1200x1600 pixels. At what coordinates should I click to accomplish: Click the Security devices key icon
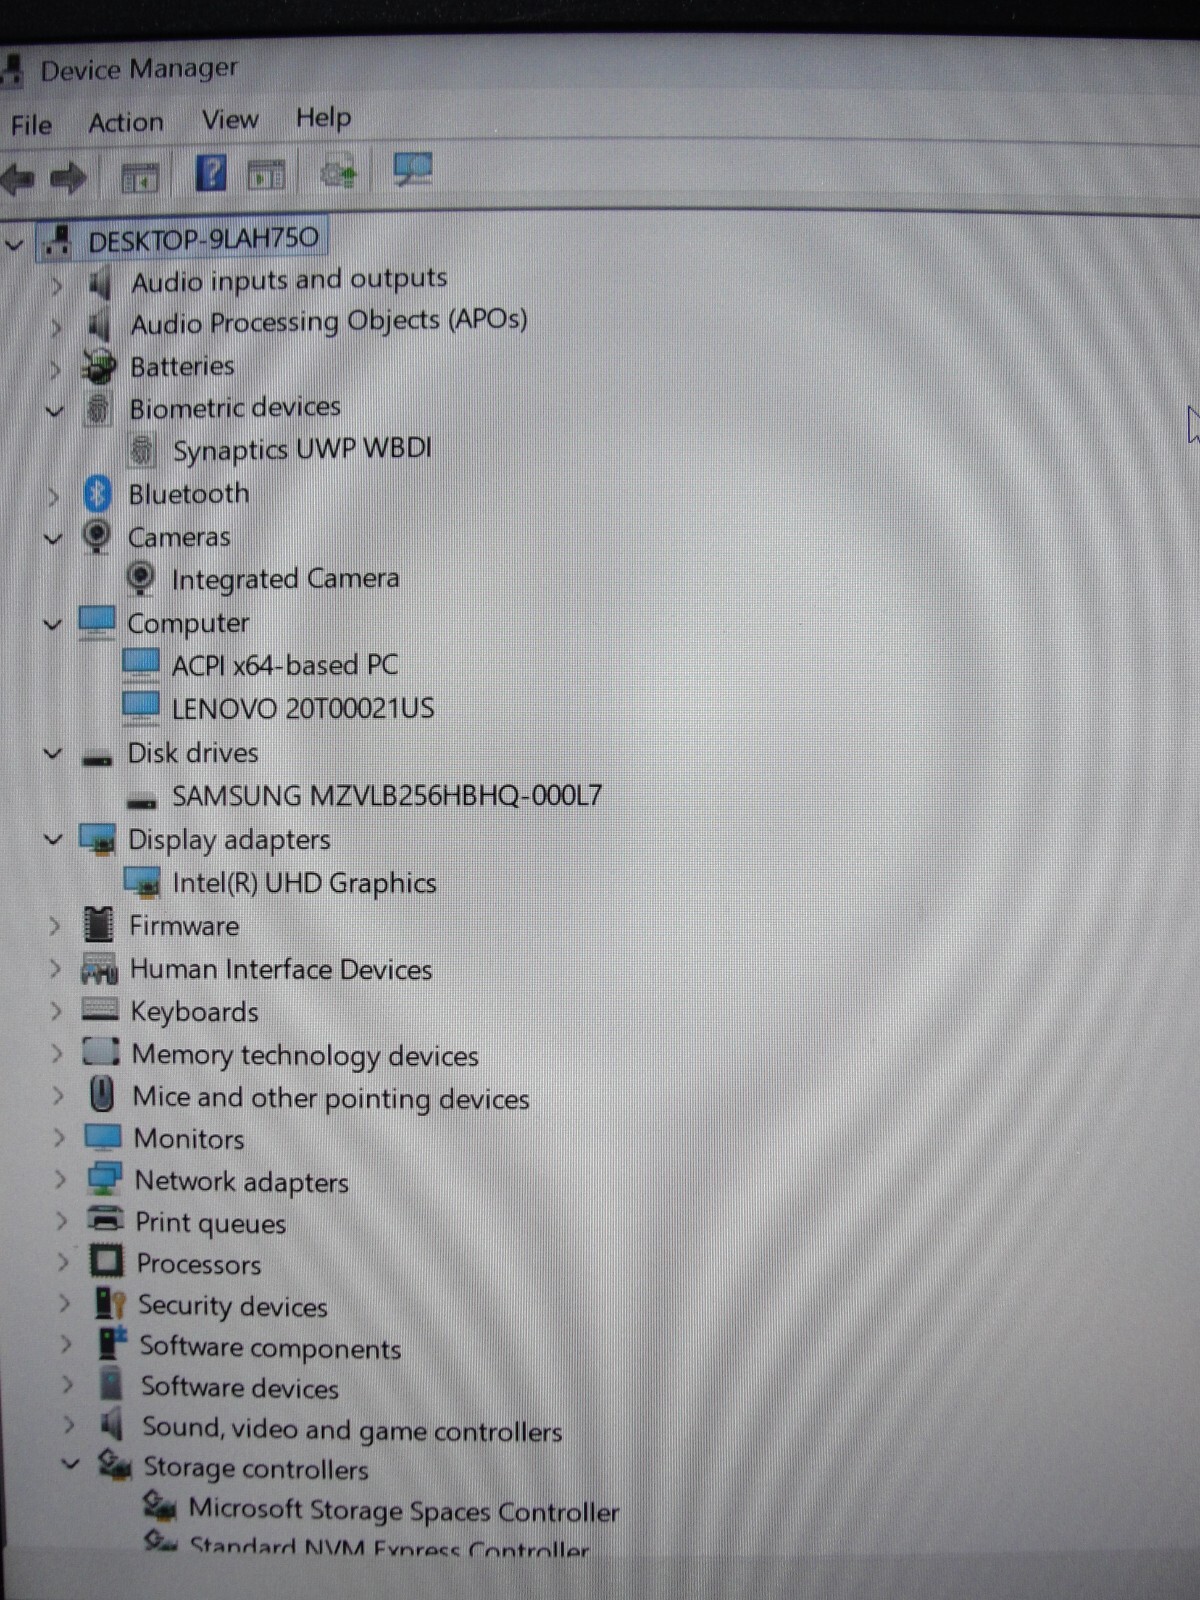[109, 1304]
